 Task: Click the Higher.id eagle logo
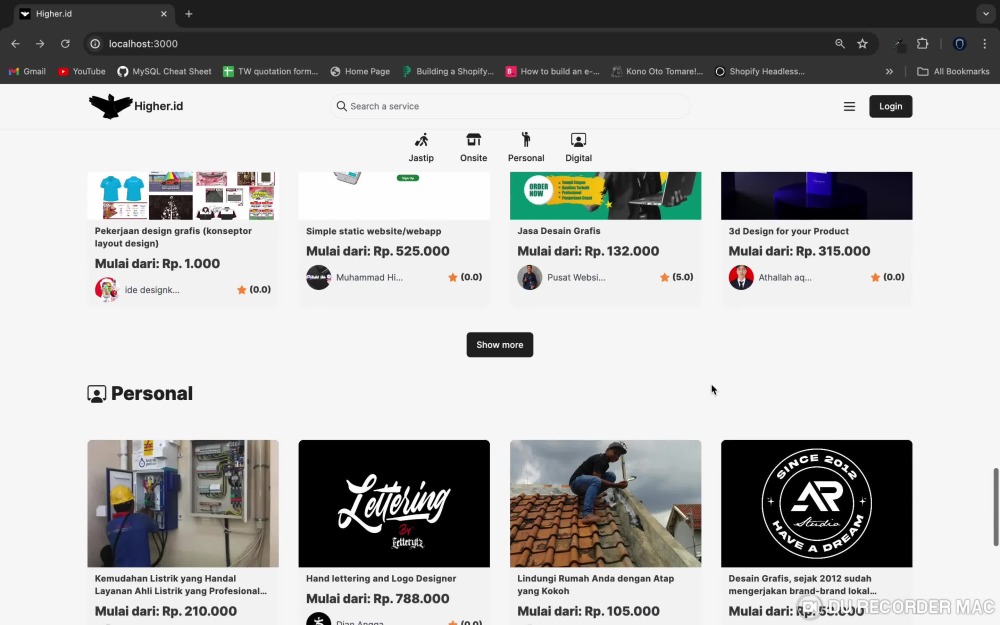(110, 107)
